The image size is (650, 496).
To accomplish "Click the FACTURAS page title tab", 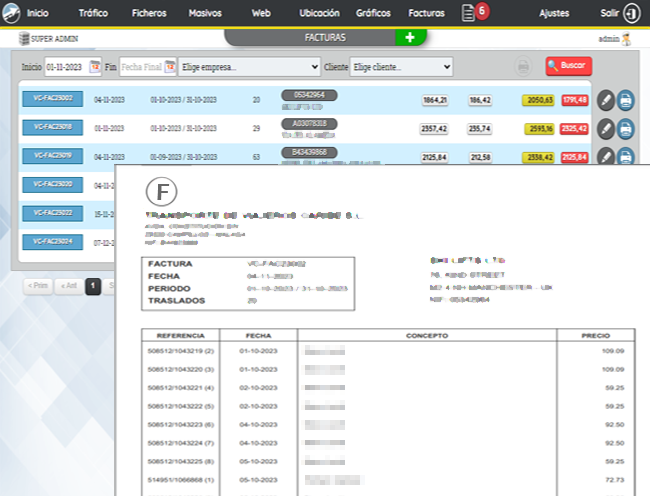I will [x=325, y=37].
